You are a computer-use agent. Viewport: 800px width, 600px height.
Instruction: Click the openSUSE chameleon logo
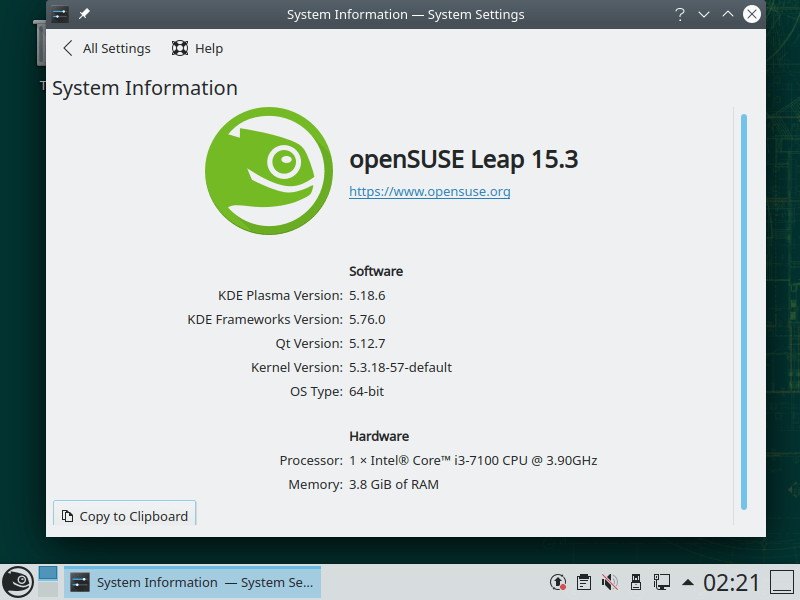pos(269,171)
